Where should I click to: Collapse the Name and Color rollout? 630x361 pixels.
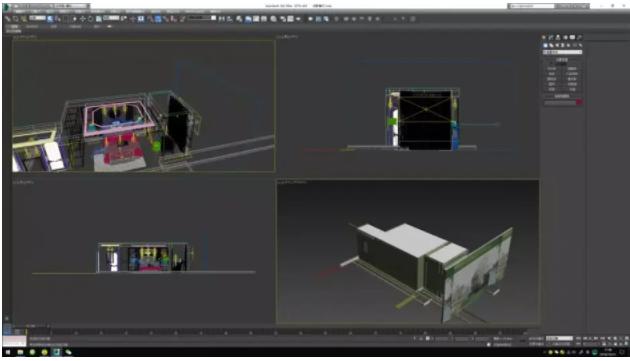[562, 96]
